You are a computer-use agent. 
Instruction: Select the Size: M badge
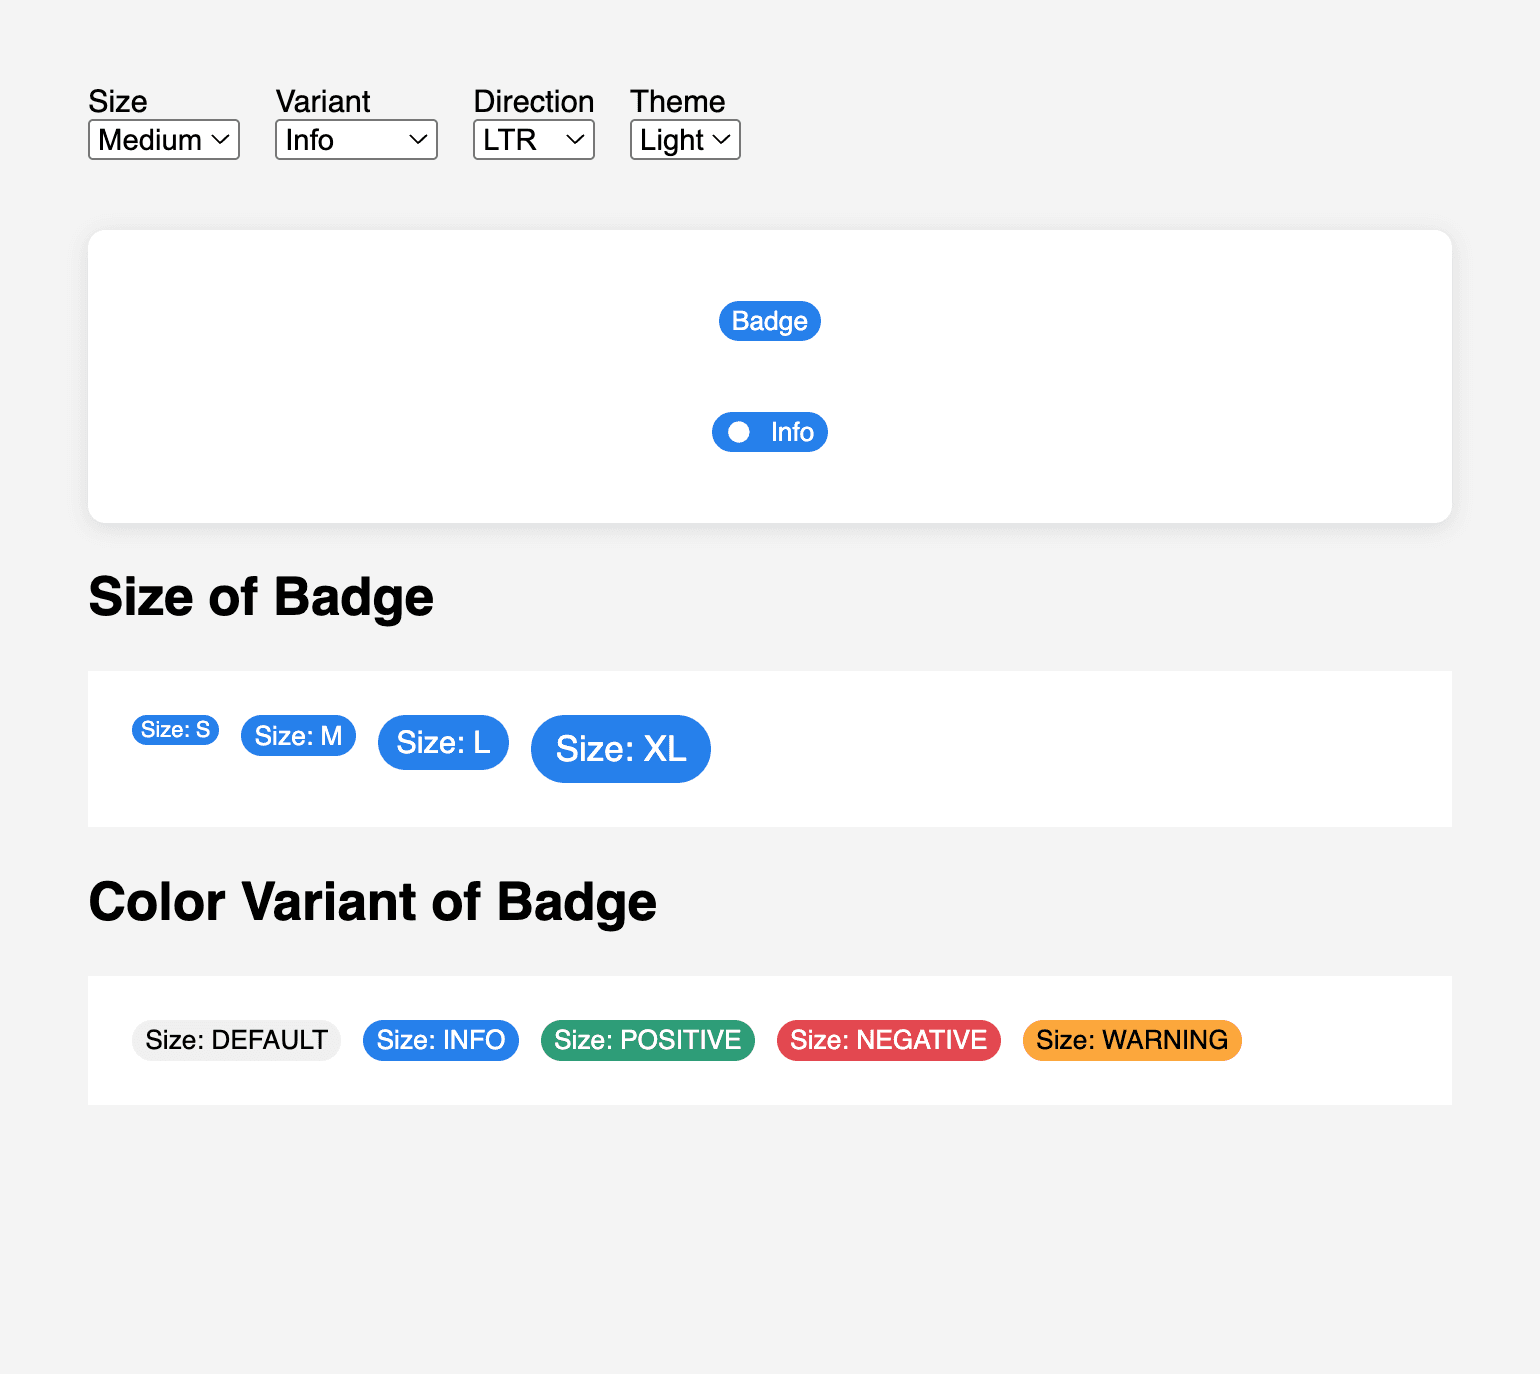298,736
